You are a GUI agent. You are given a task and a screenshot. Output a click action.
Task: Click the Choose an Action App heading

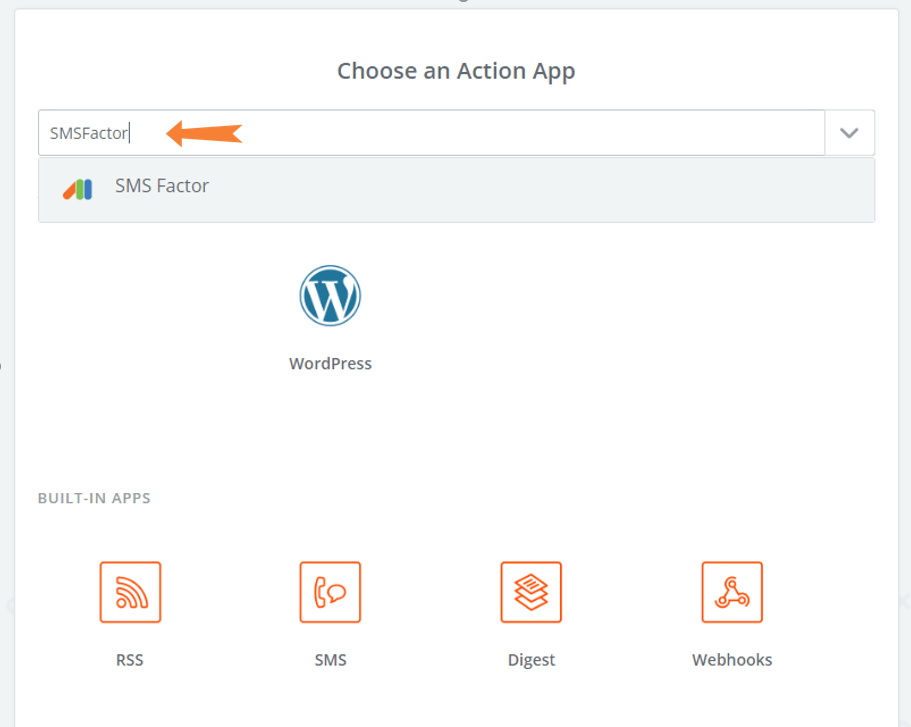pos(456,71)
